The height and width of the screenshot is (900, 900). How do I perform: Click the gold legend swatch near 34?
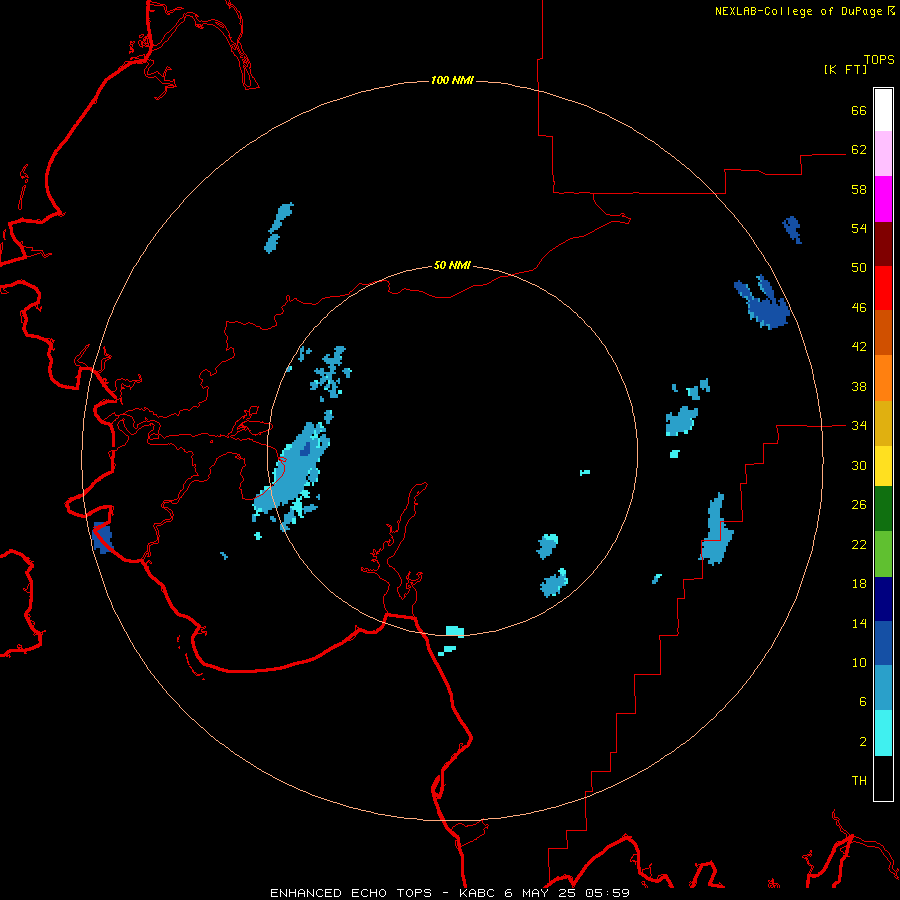(883, 423)
